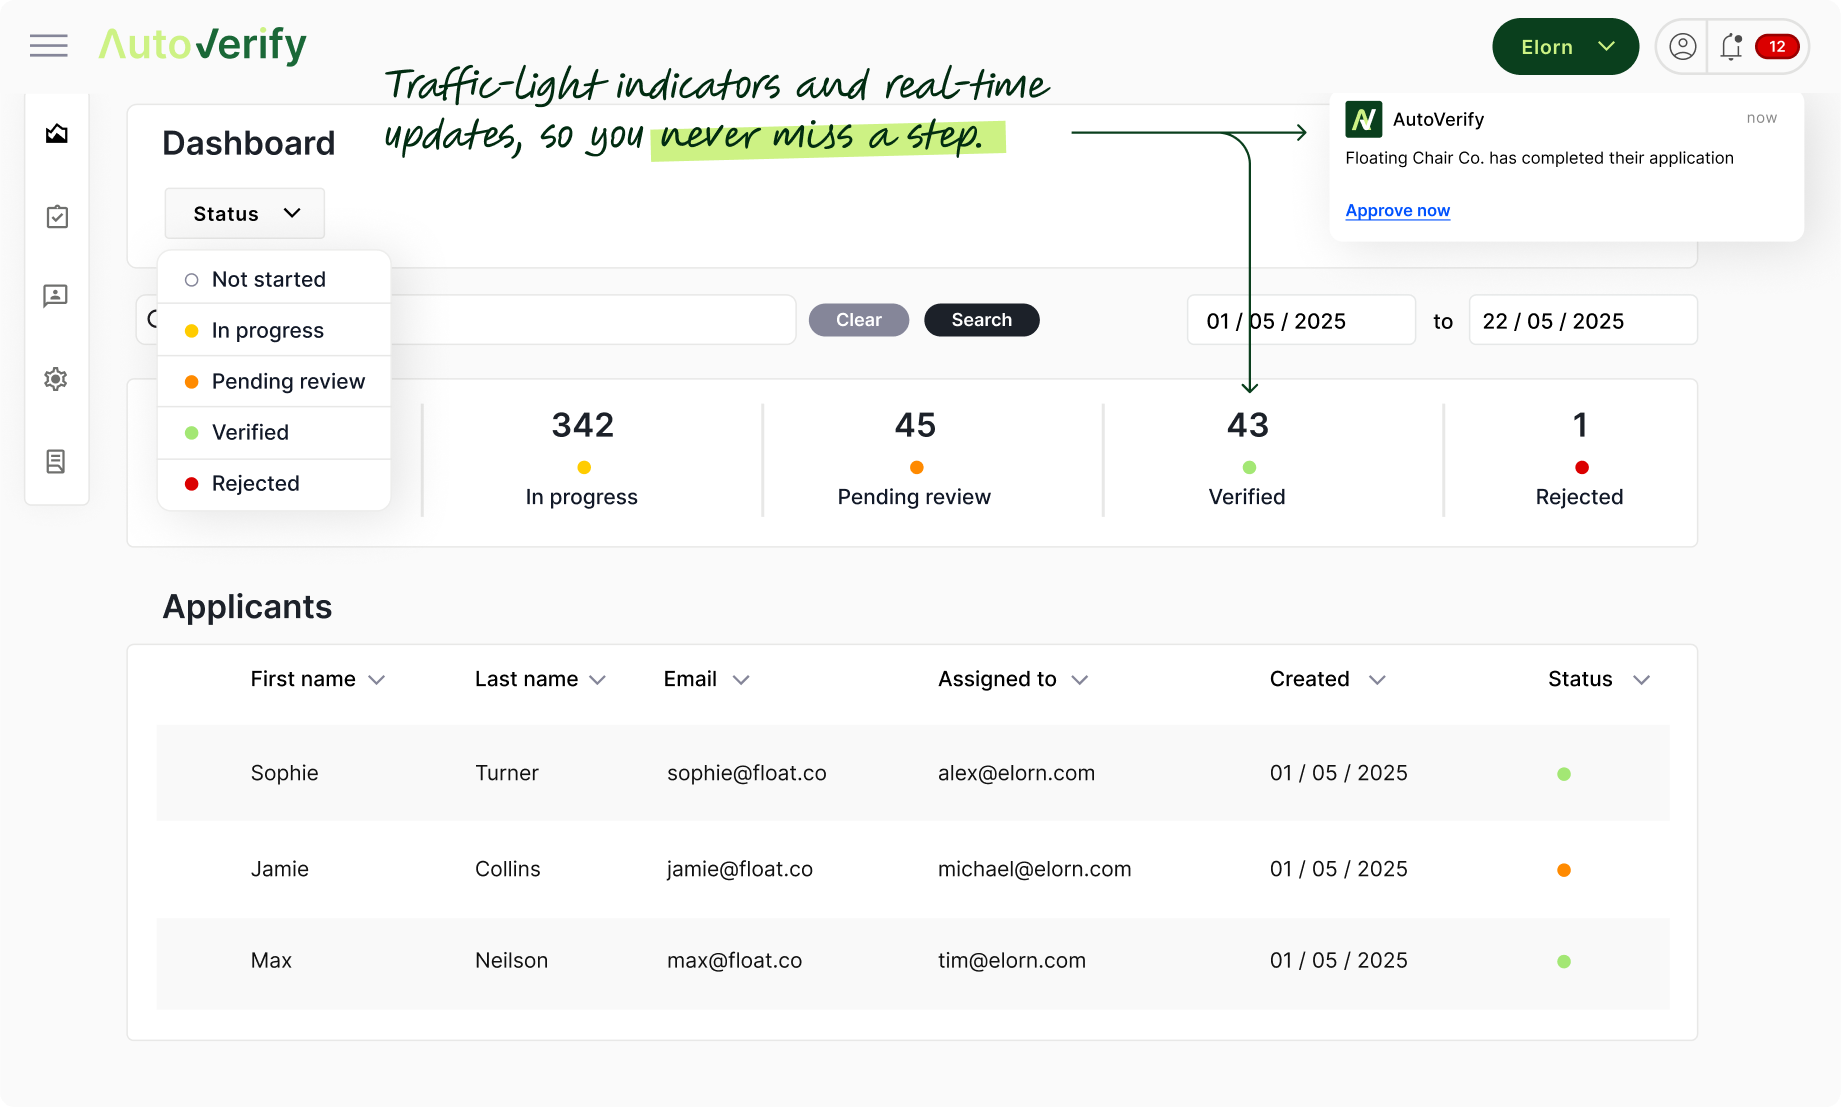Viewport: 1841px width, 1107px height.
Task: Open the notifications bell icon
Action: point(1731,46)
